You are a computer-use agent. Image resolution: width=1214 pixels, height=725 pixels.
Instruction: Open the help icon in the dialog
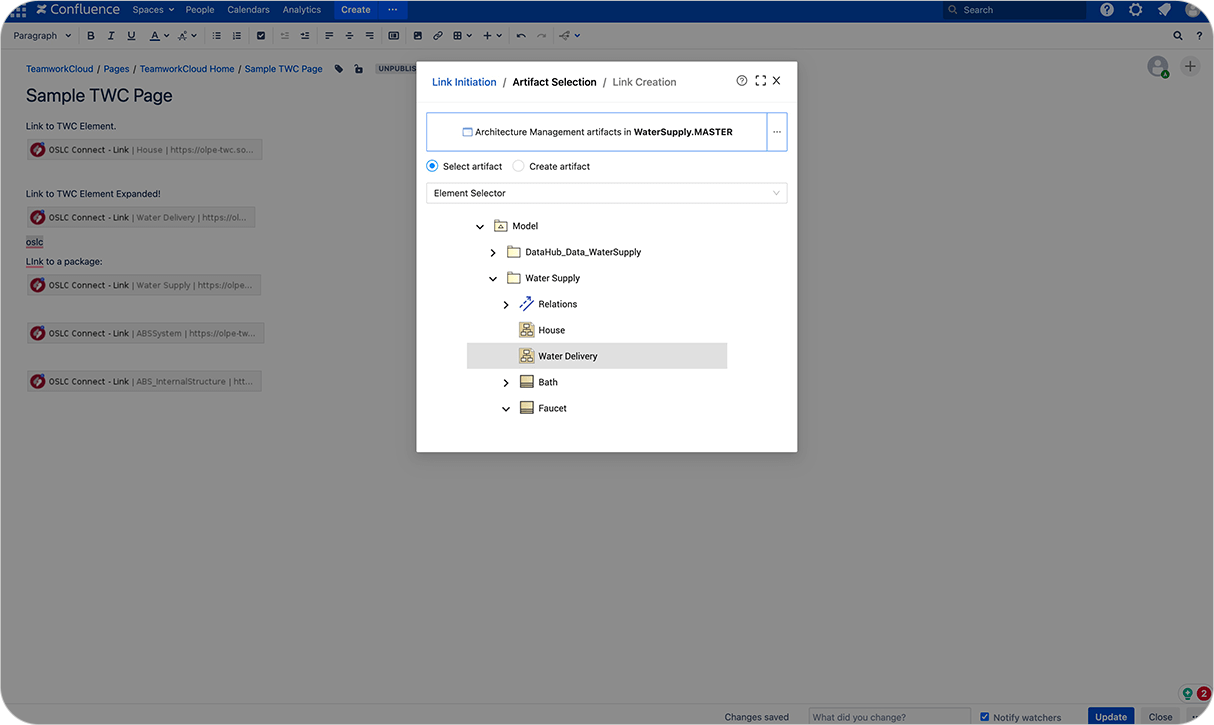coord(741,81)
